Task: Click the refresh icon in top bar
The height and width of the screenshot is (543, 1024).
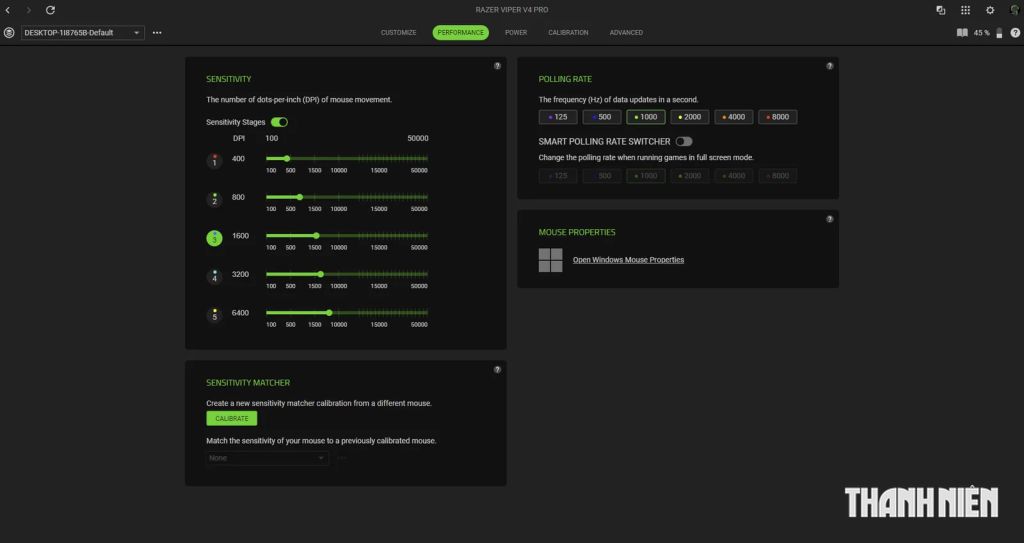Action: pos(50,10)
